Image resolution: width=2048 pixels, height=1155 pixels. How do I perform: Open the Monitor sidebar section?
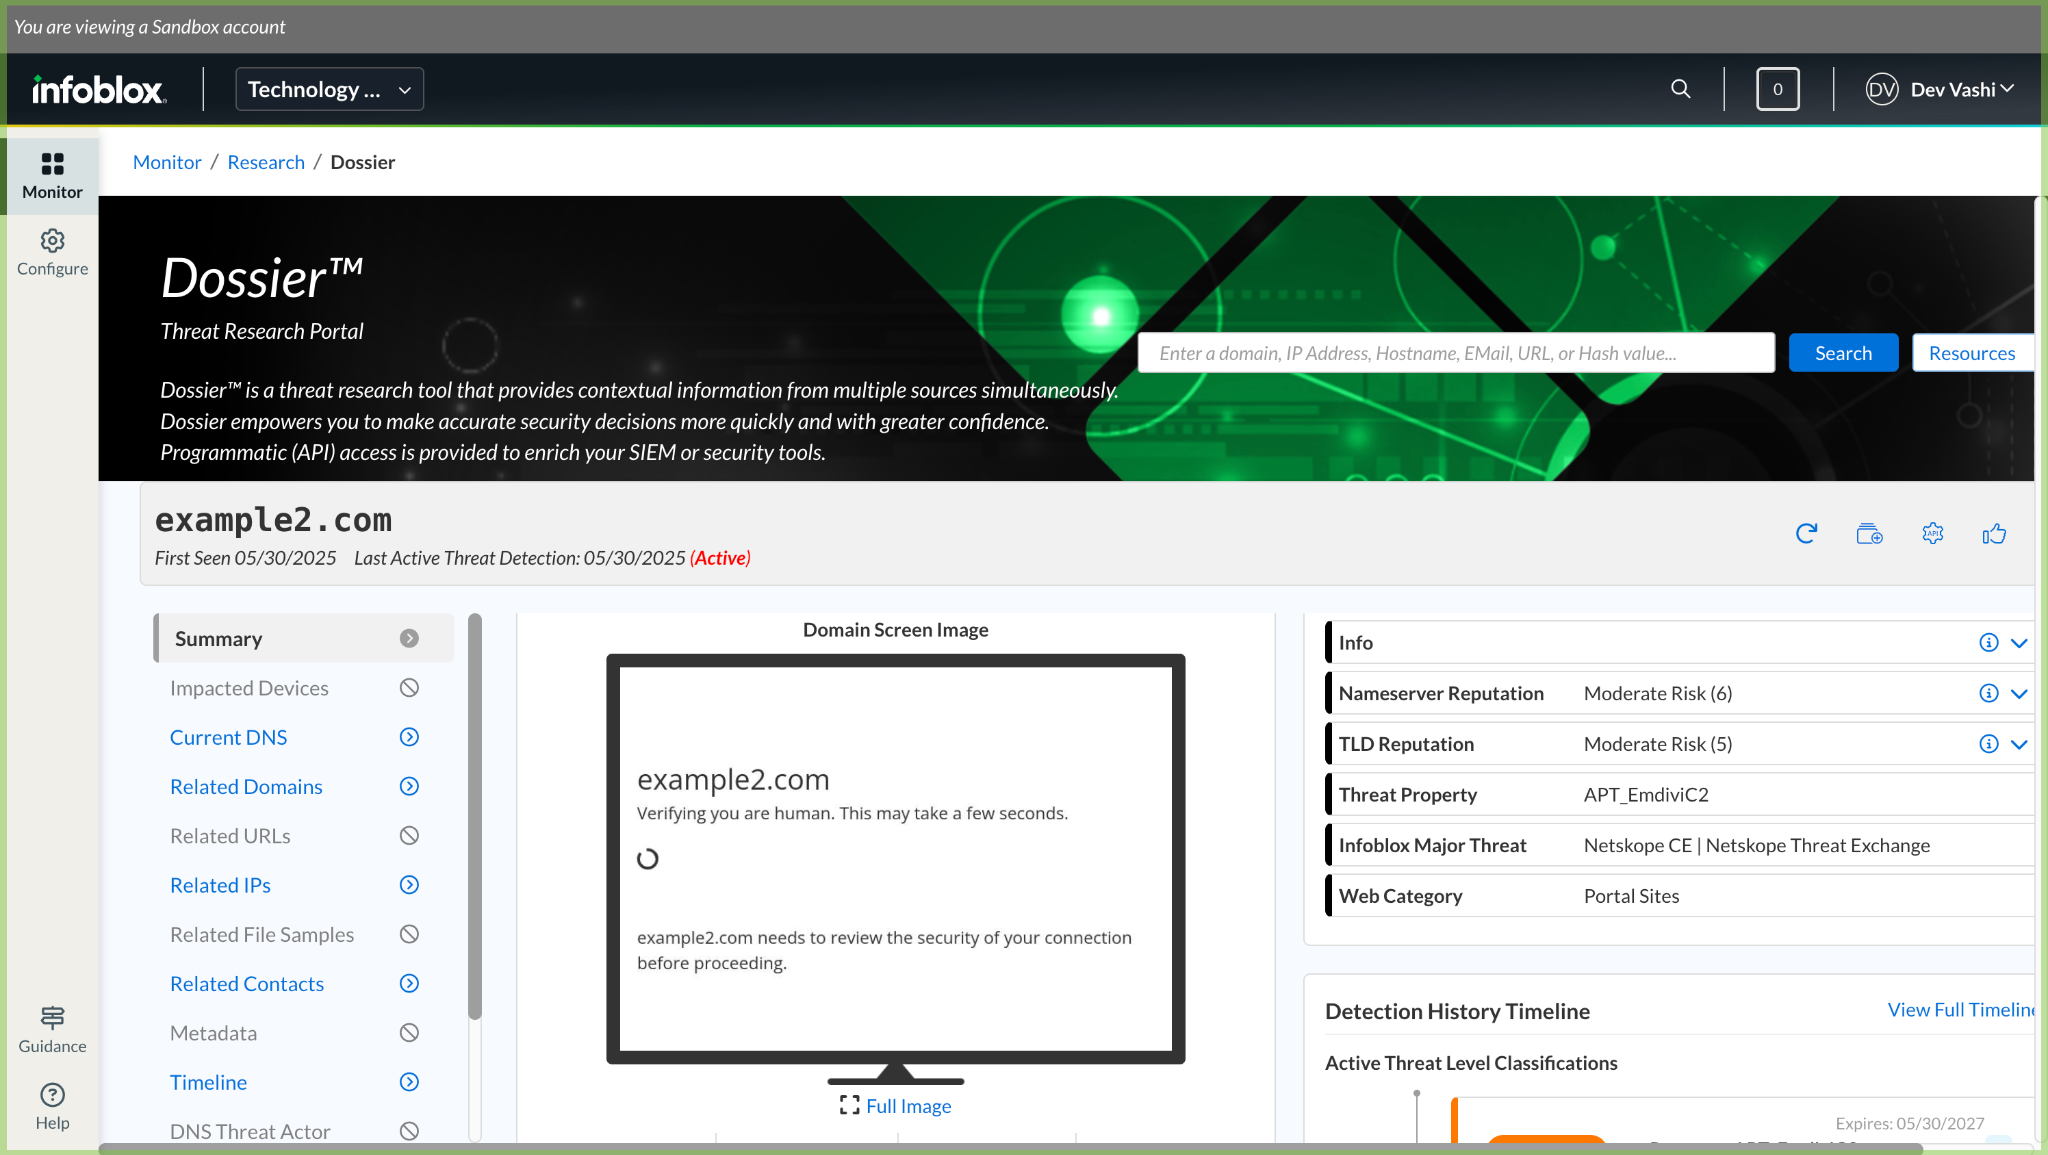coord(52,176)
